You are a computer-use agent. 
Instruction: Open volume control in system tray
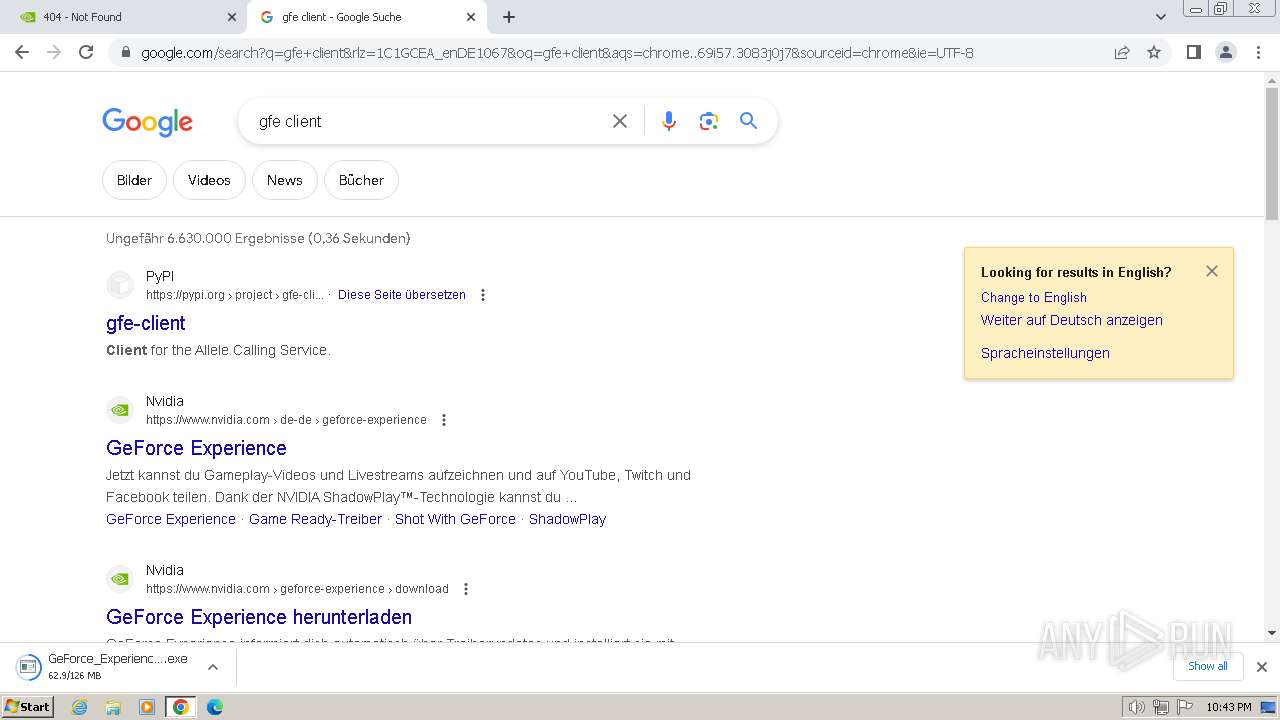tap(1137, 707)
